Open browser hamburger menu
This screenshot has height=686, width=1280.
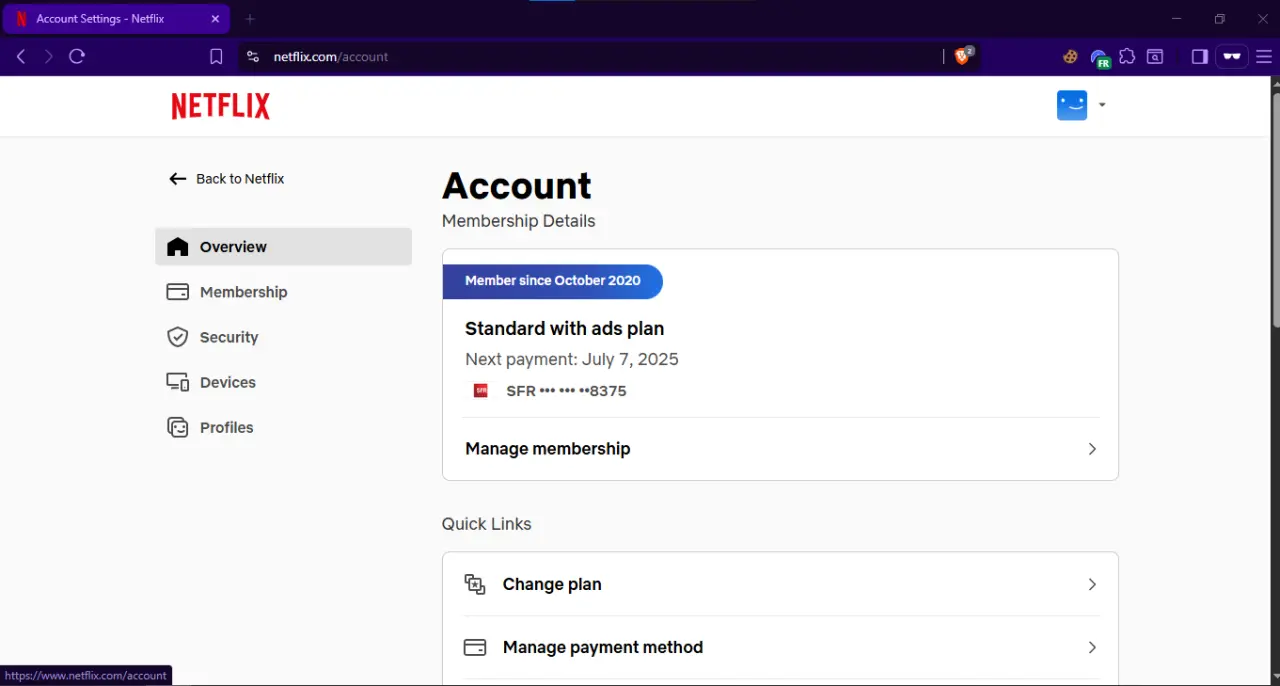coord(1263,57)
